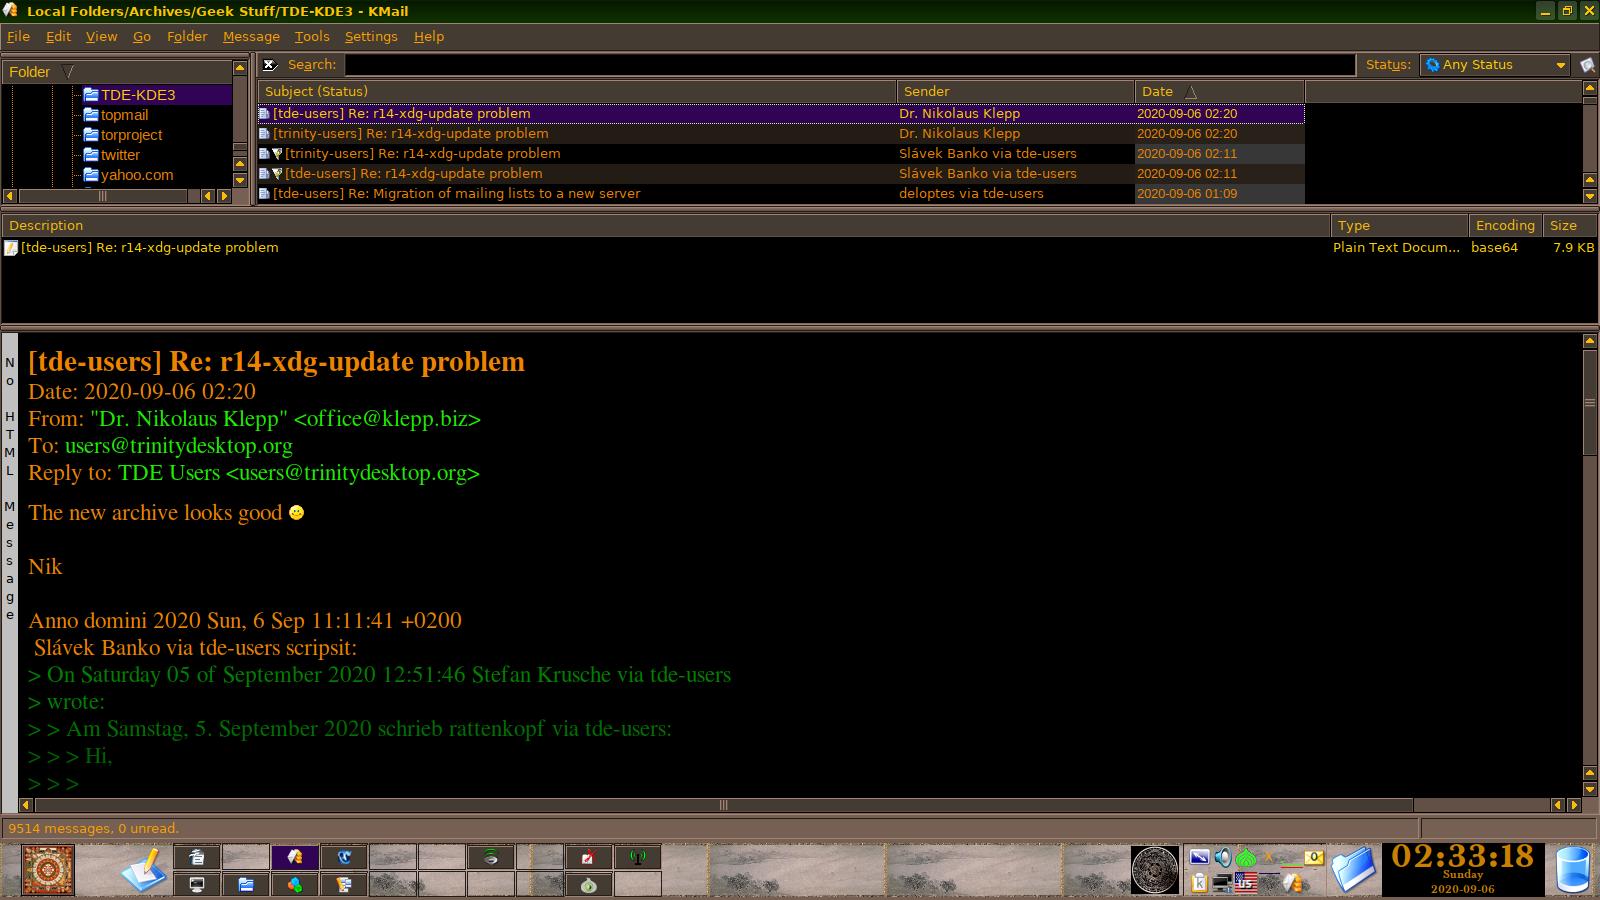1600x900 pixels.
Task: Toggle sort on Folder column header
Action: coord(116,72)
